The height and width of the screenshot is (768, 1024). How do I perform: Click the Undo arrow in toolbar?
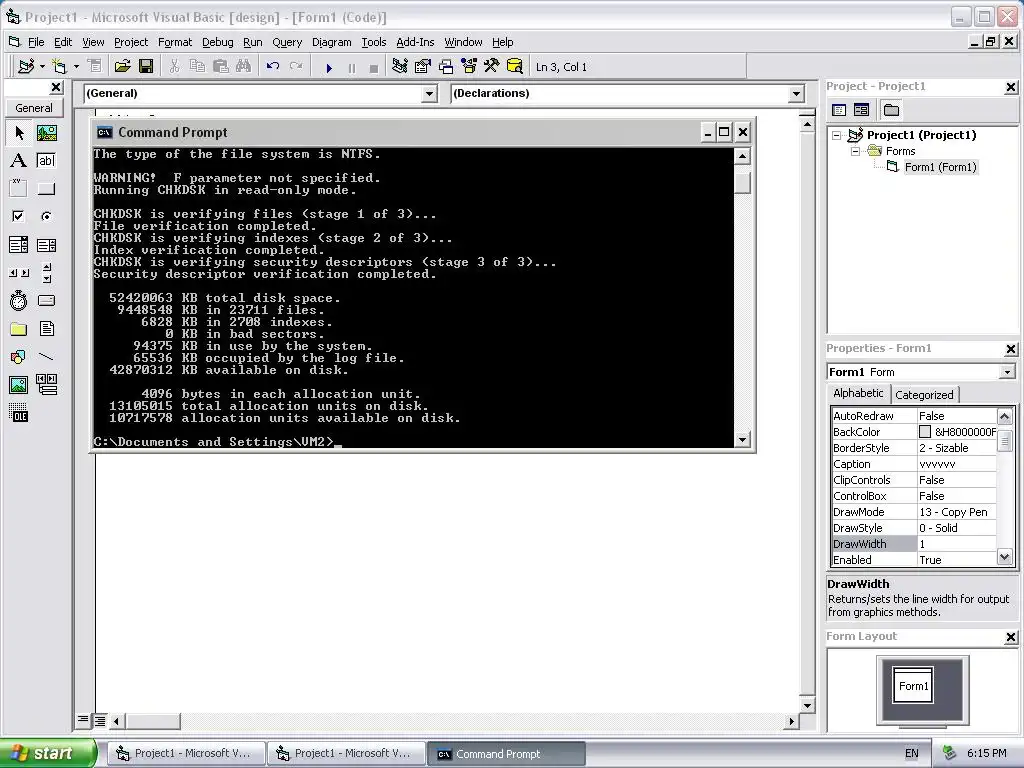point(272,66)
